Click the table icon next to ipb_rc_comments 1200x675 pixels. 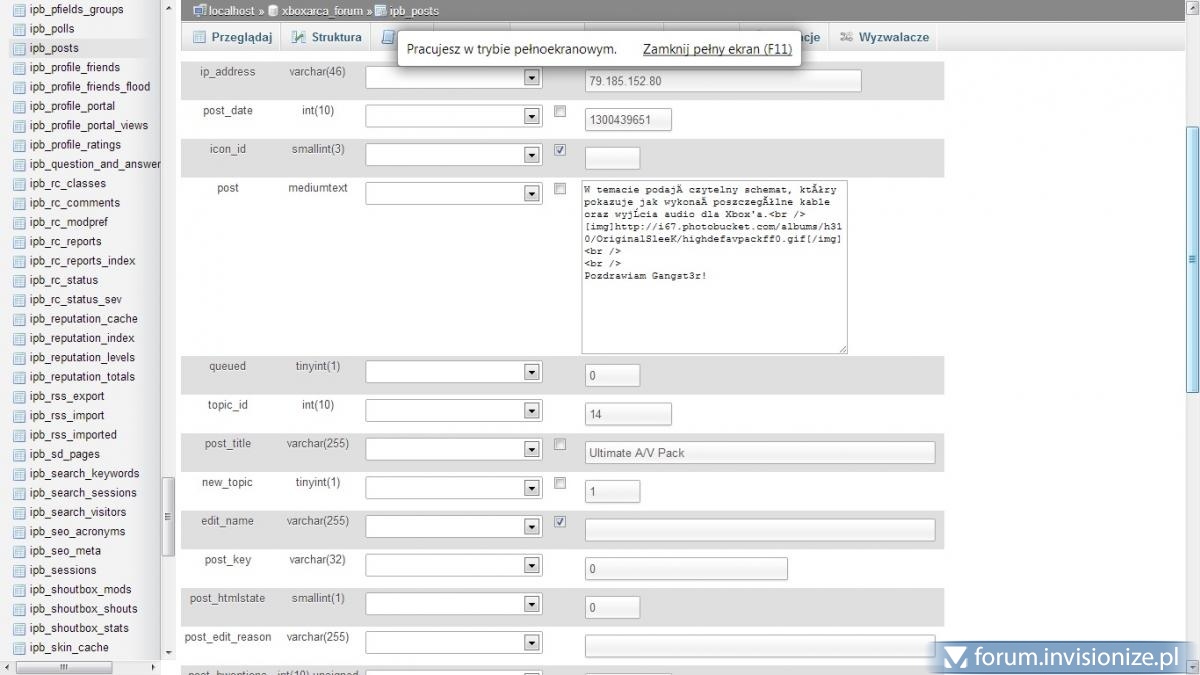coord(19,203)
